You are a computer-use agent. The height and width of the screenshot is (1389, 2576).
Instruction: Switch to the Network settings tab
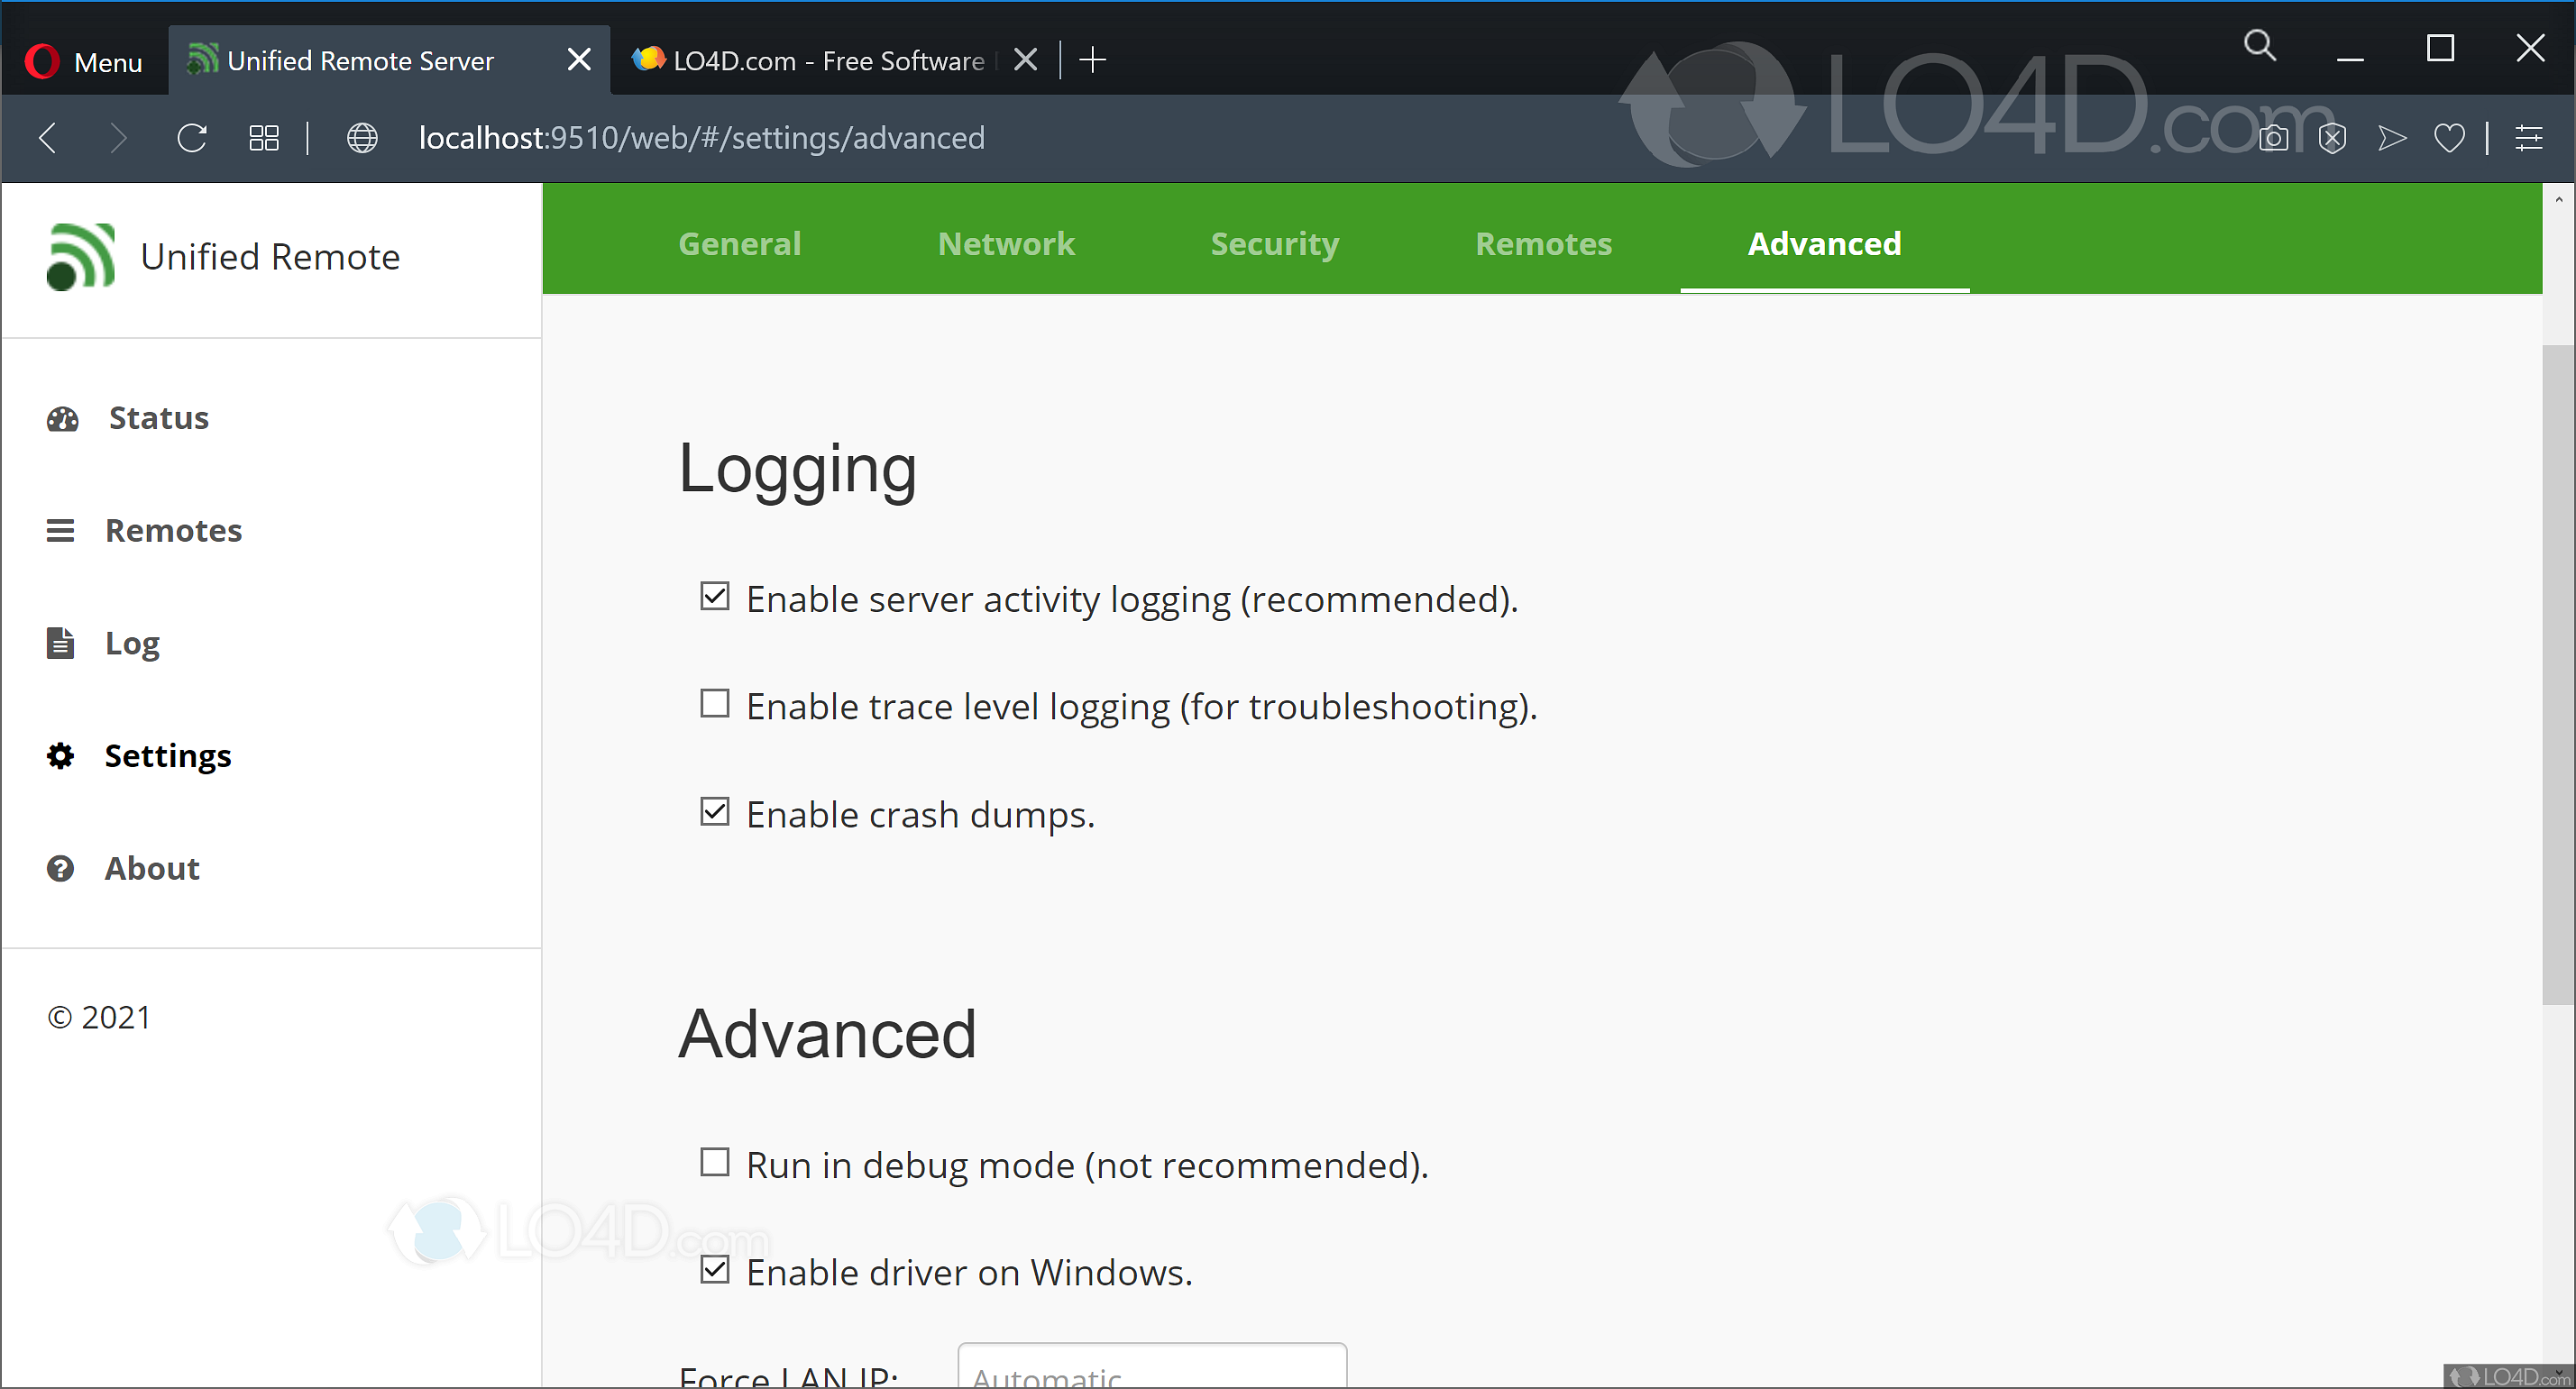[1006, 243]
